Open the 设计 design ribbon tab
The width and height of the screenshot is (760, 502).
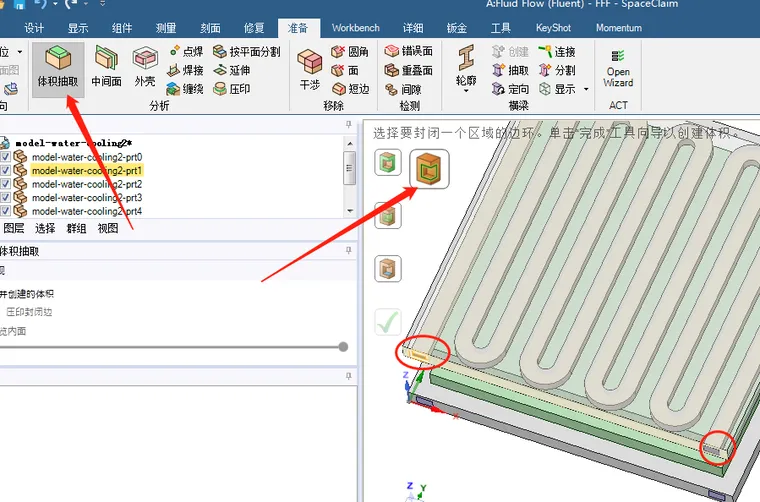click(x=34, y=28)
